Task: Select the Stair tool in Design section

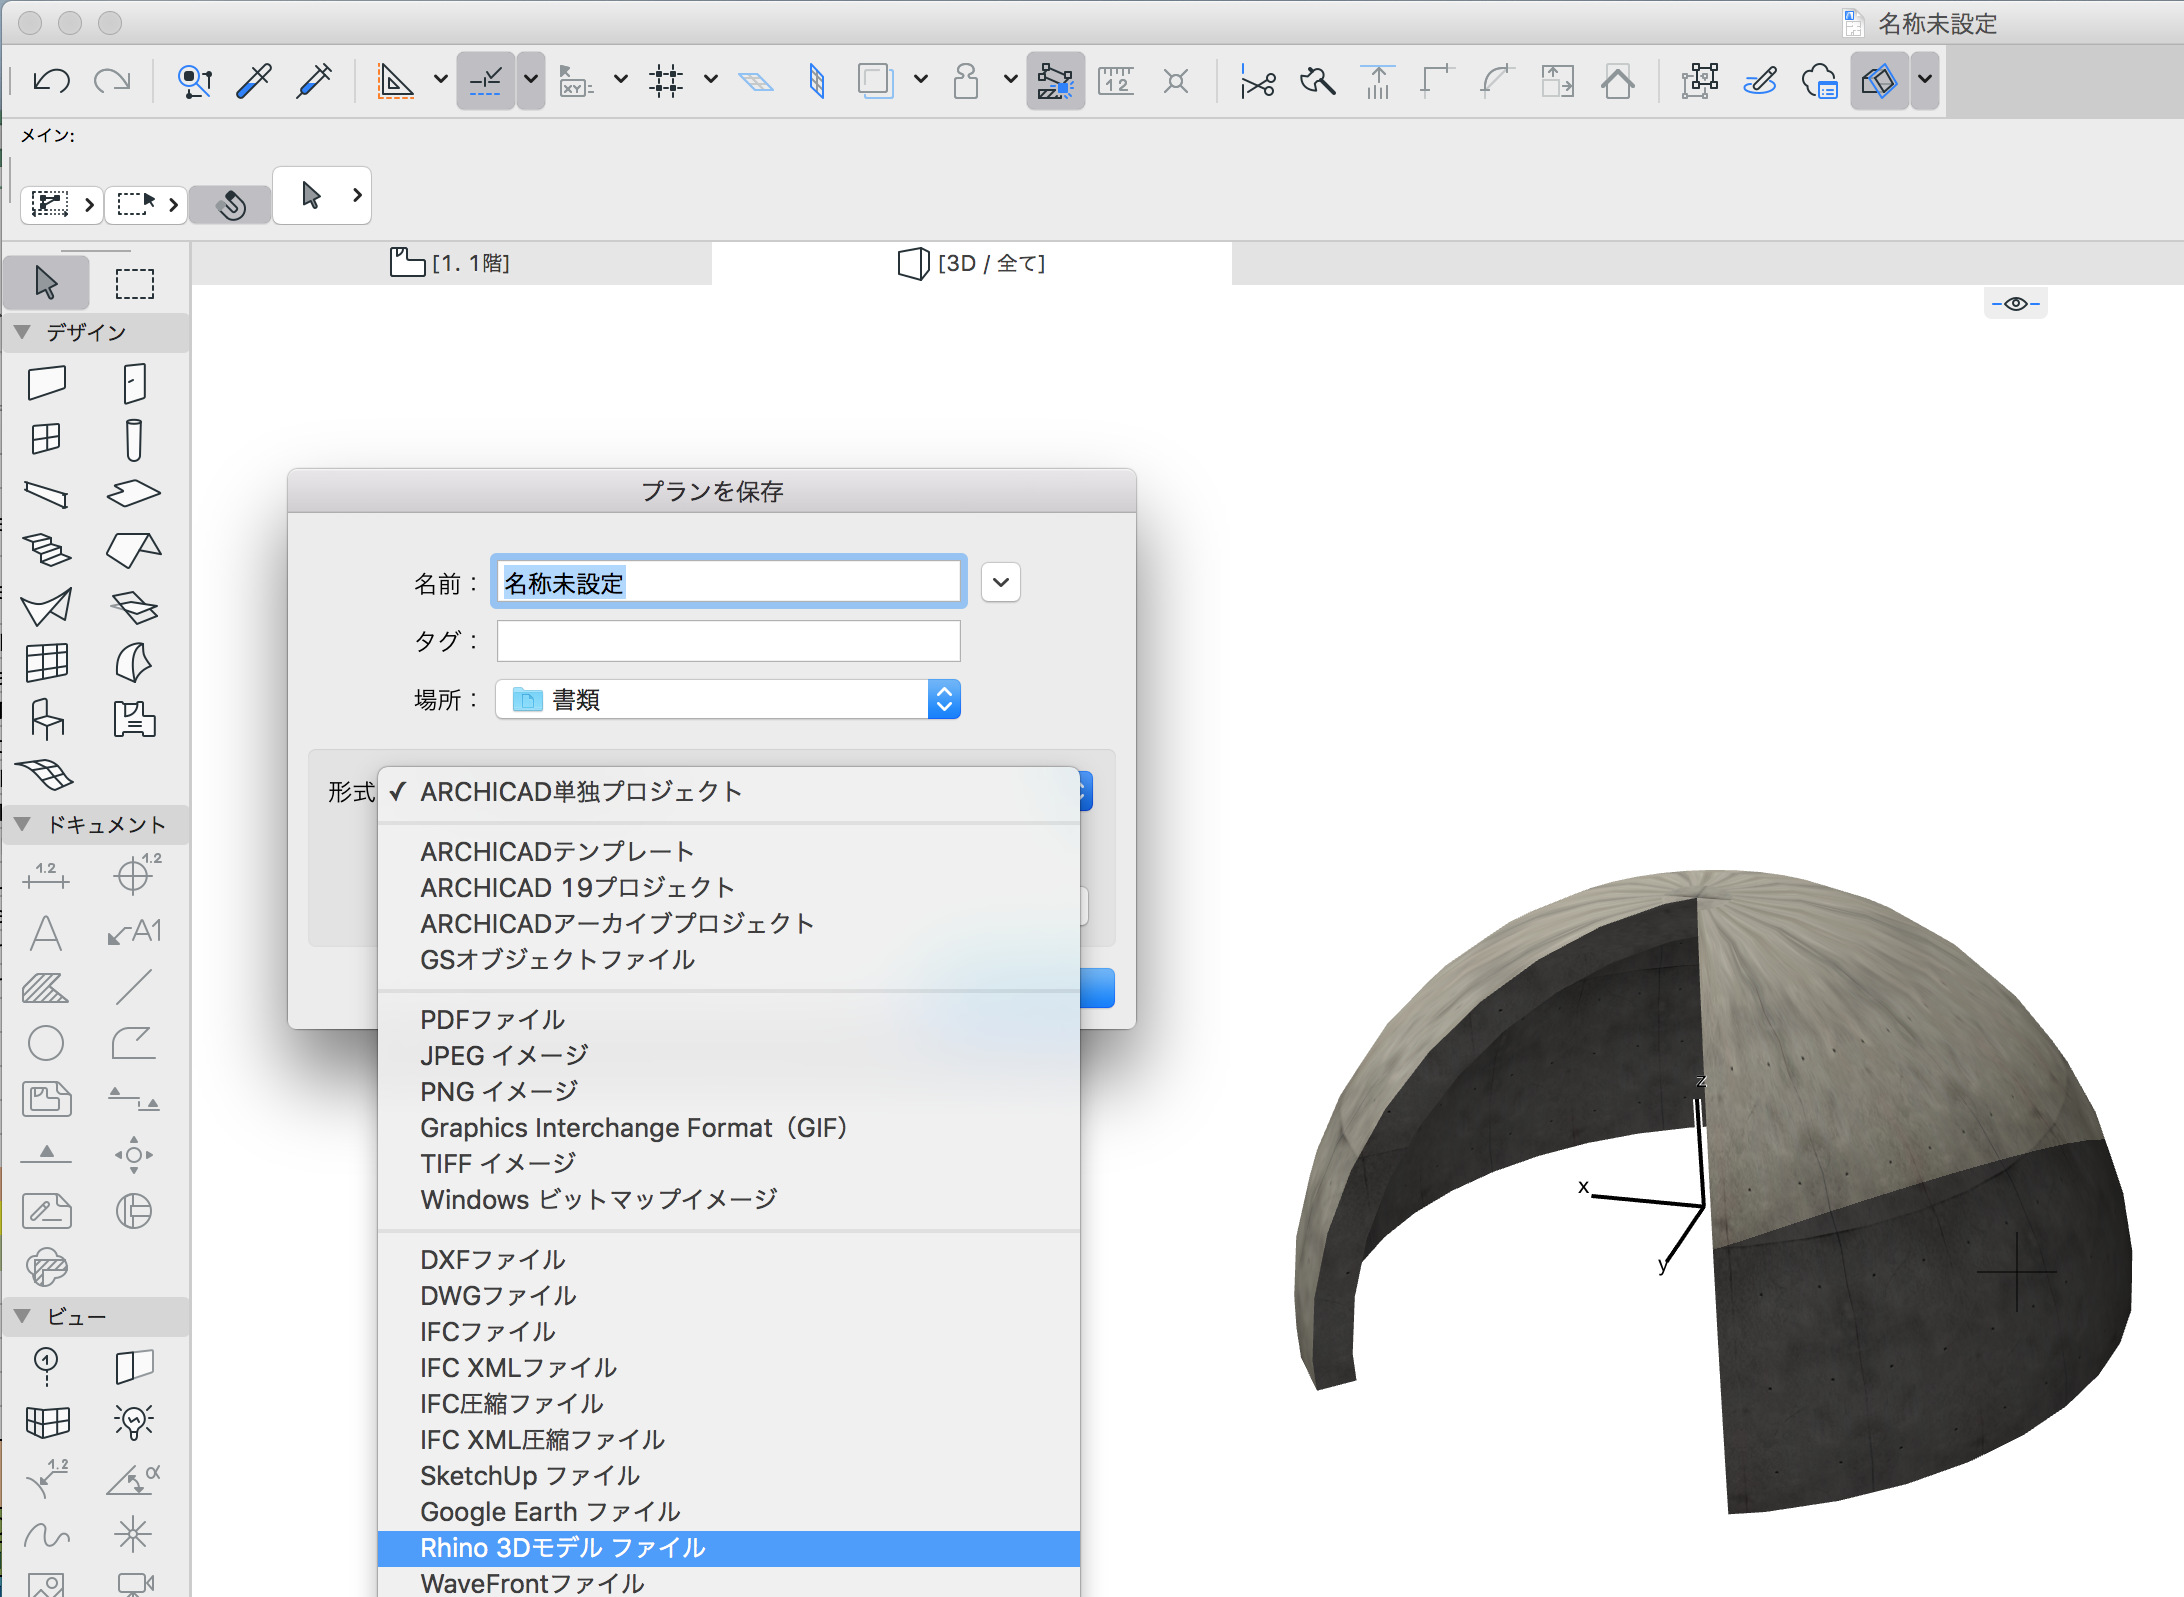Action: click(46, 548)
